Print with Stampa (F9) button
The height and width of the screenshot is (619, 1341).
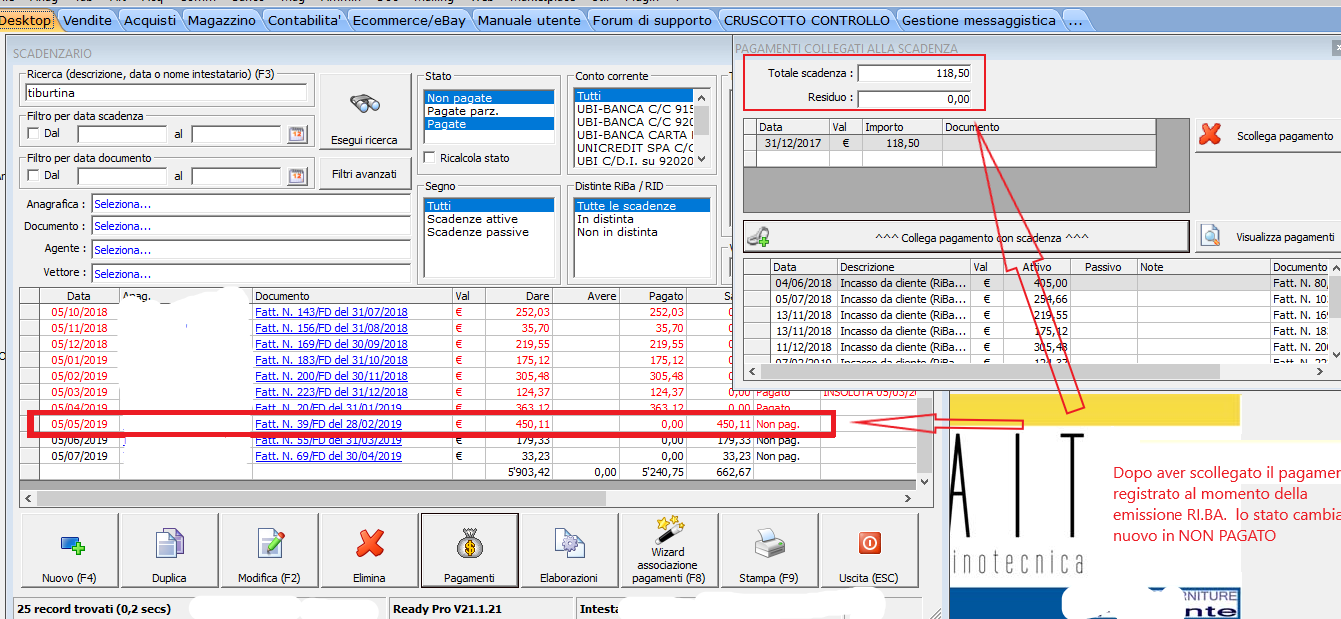(768, 550)
